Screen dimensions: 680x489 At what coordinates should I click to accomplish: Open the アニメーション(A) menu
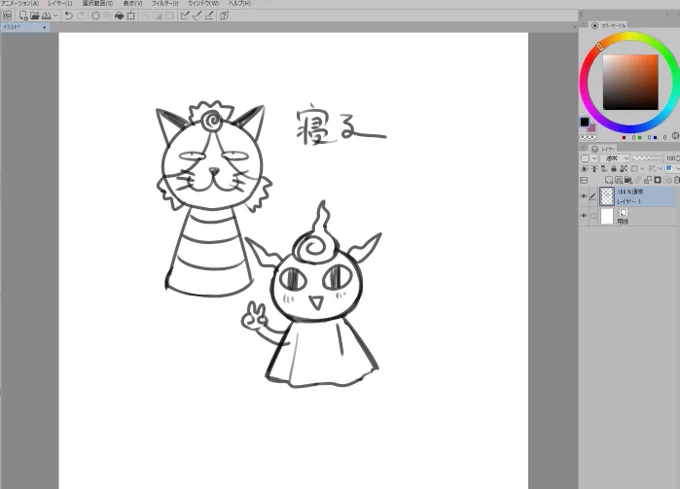(x=20, y=3)
